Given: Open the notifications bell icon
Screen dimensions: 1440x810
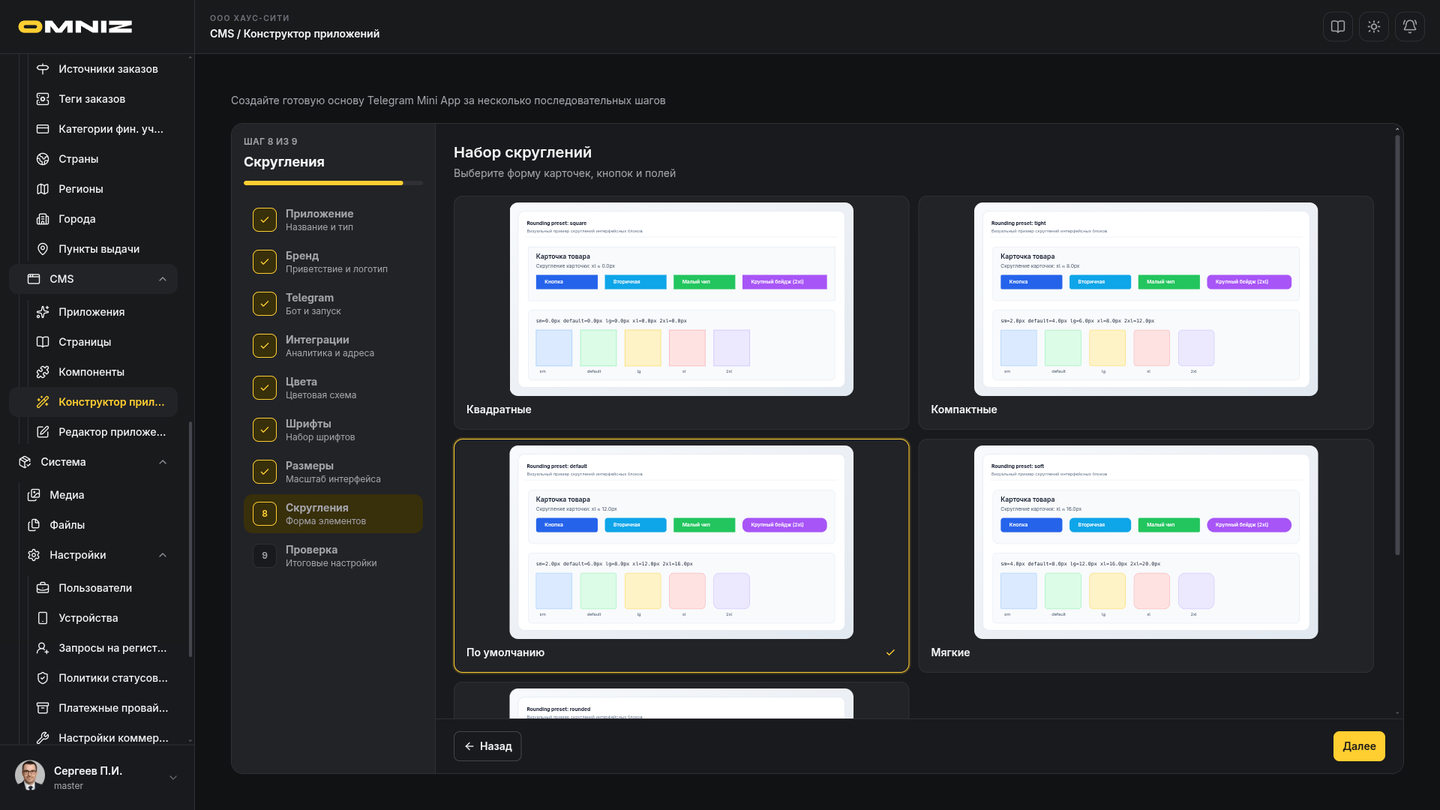Looking at the screenshot, I should click(x=1410, y=27).
